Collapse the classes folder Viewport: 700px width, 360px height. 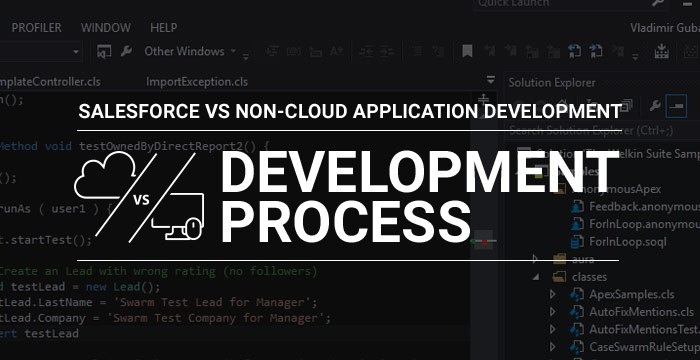(x=536, y=277)
